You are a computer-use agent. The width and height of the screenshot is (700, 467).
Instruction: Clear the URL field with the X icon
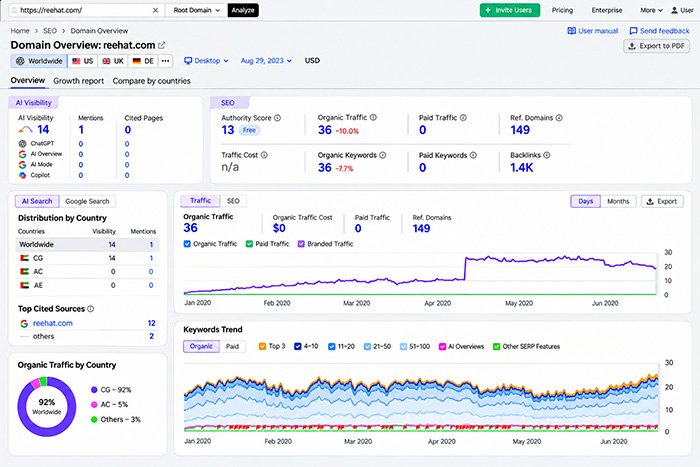(x=155, y=10)
